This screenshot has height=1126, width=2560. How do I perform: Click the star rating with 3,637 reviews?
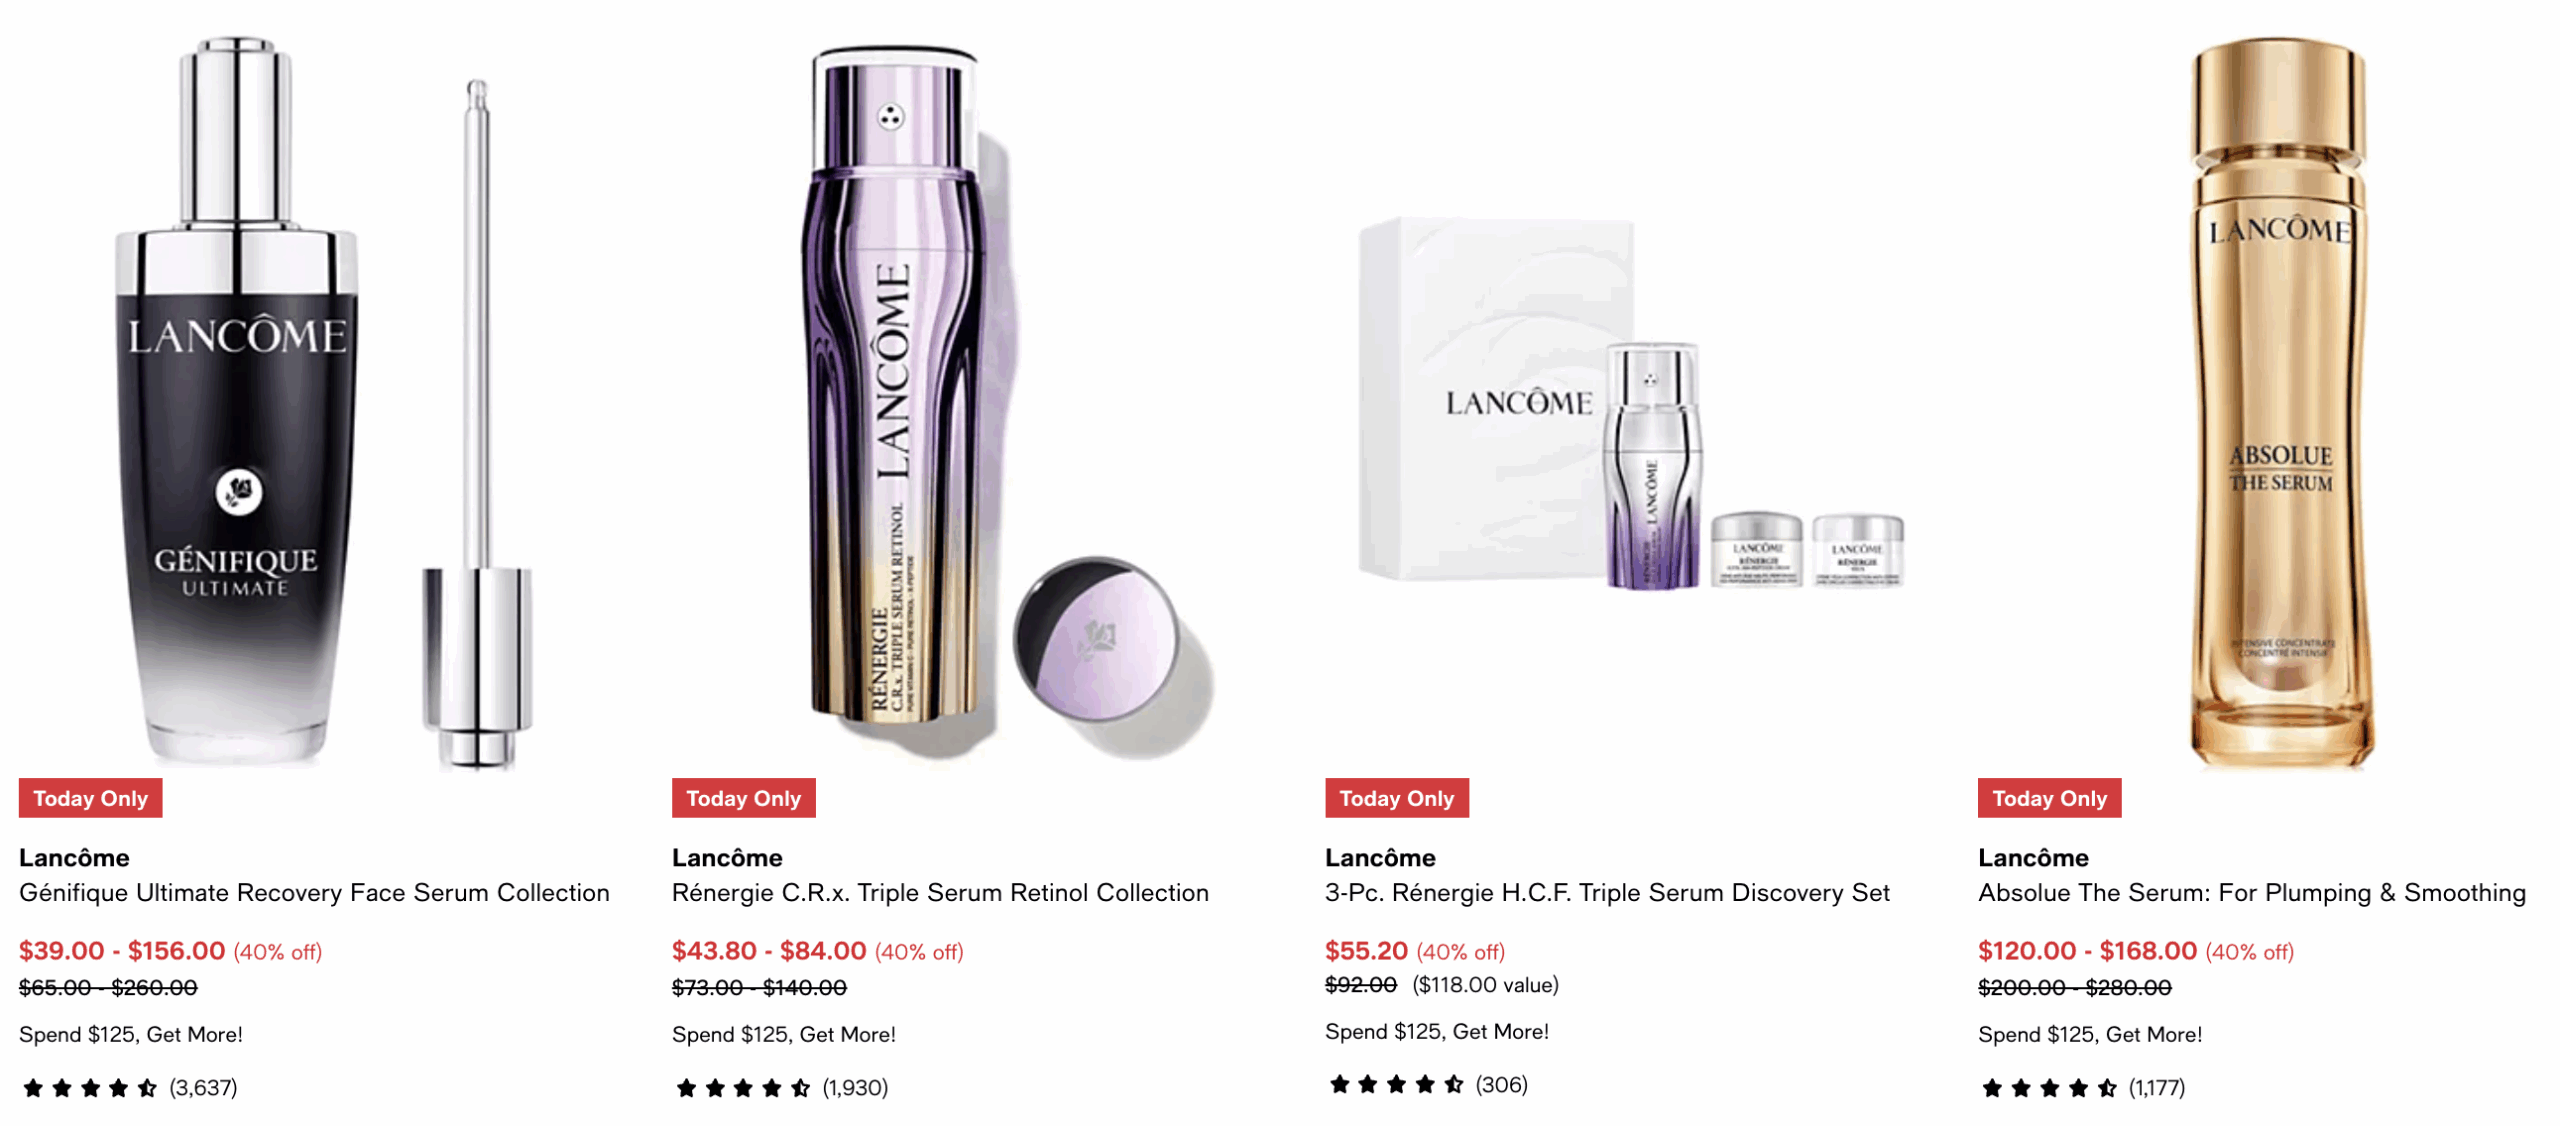[x=128, y=1087]
